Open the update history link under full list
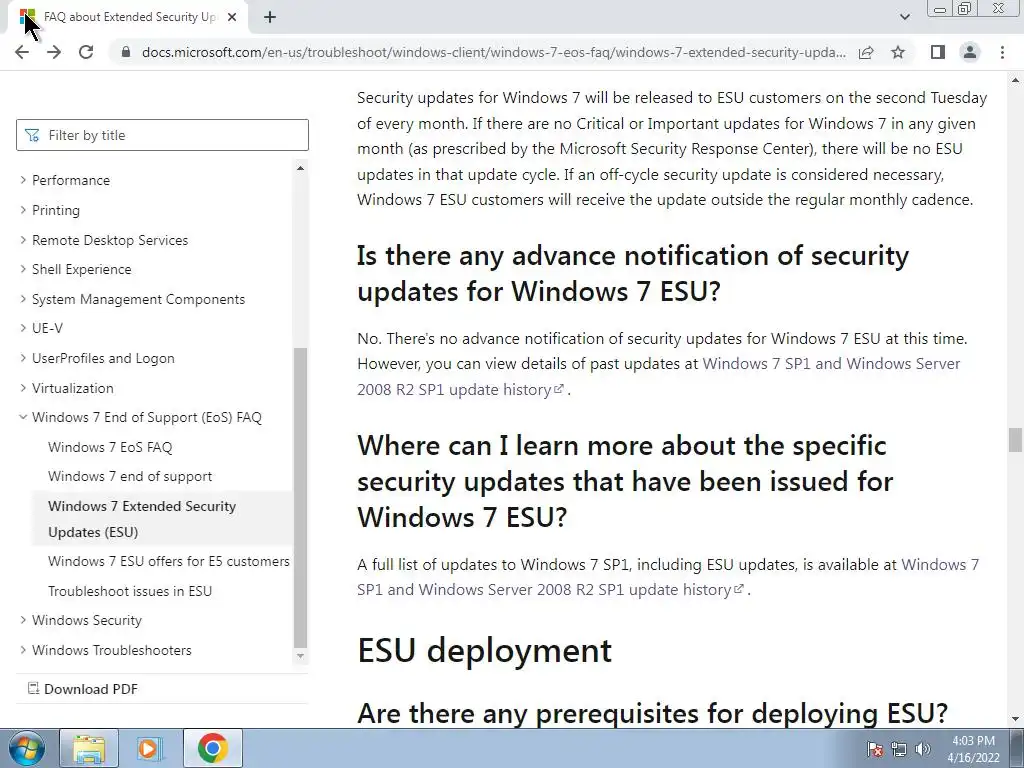Viewport: 1024px width, 768px height. [x=667, y=577]
